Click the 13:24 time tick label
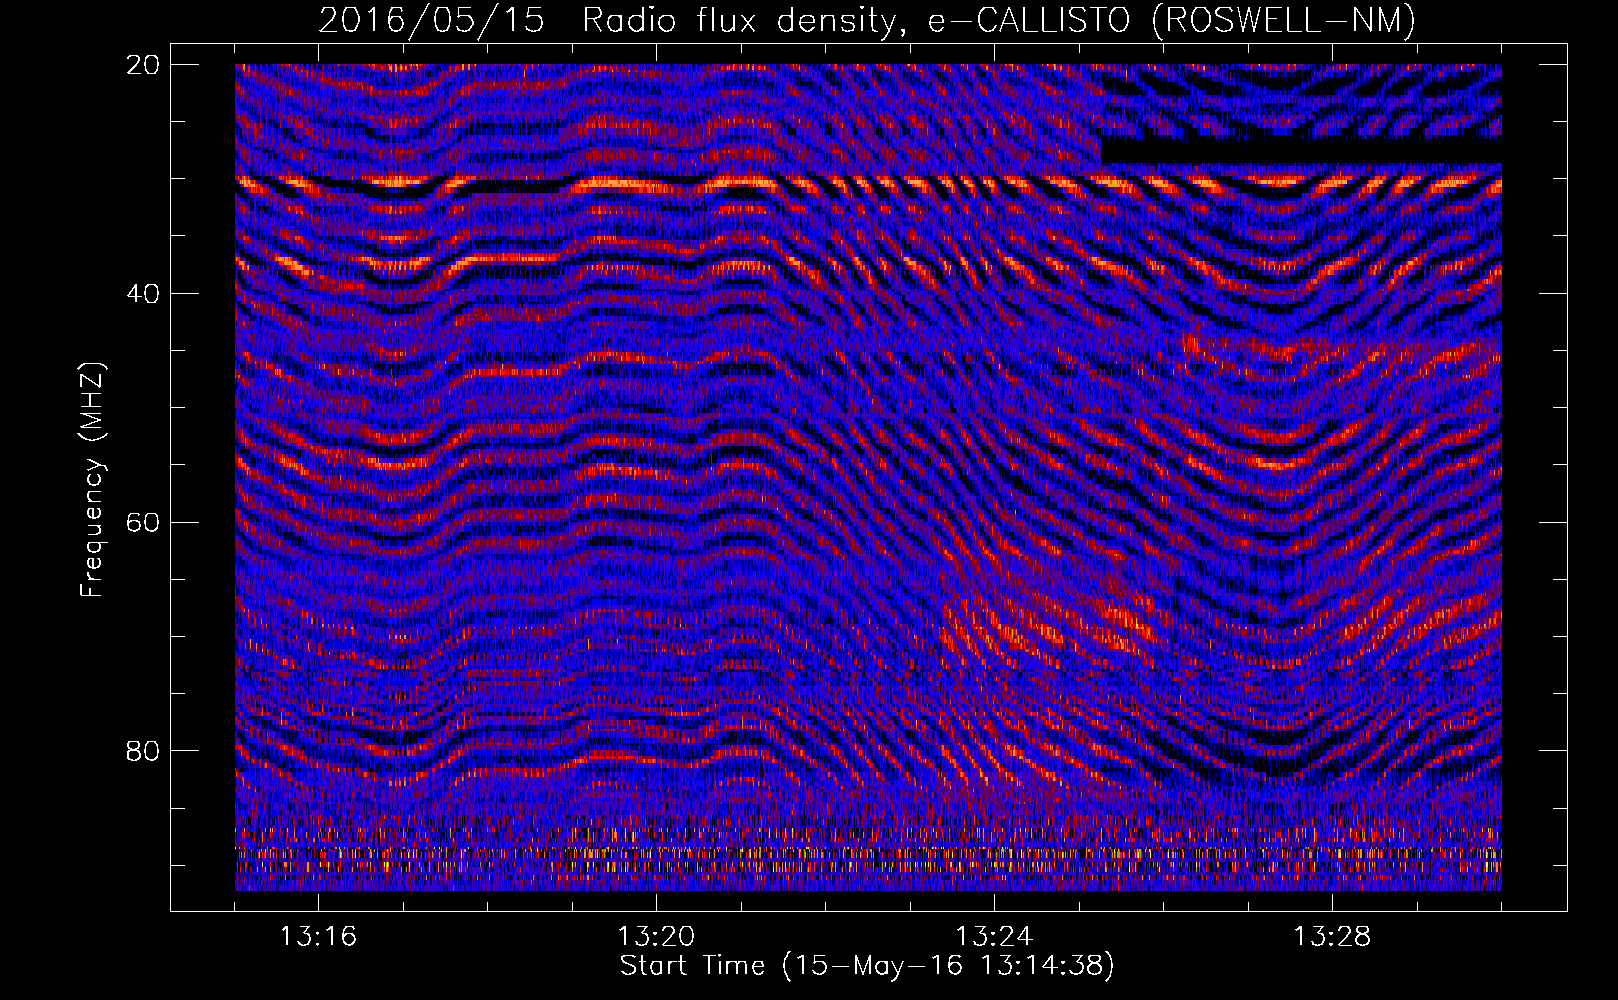Viewport: 1618px width, 1000px height. point(994,937)
